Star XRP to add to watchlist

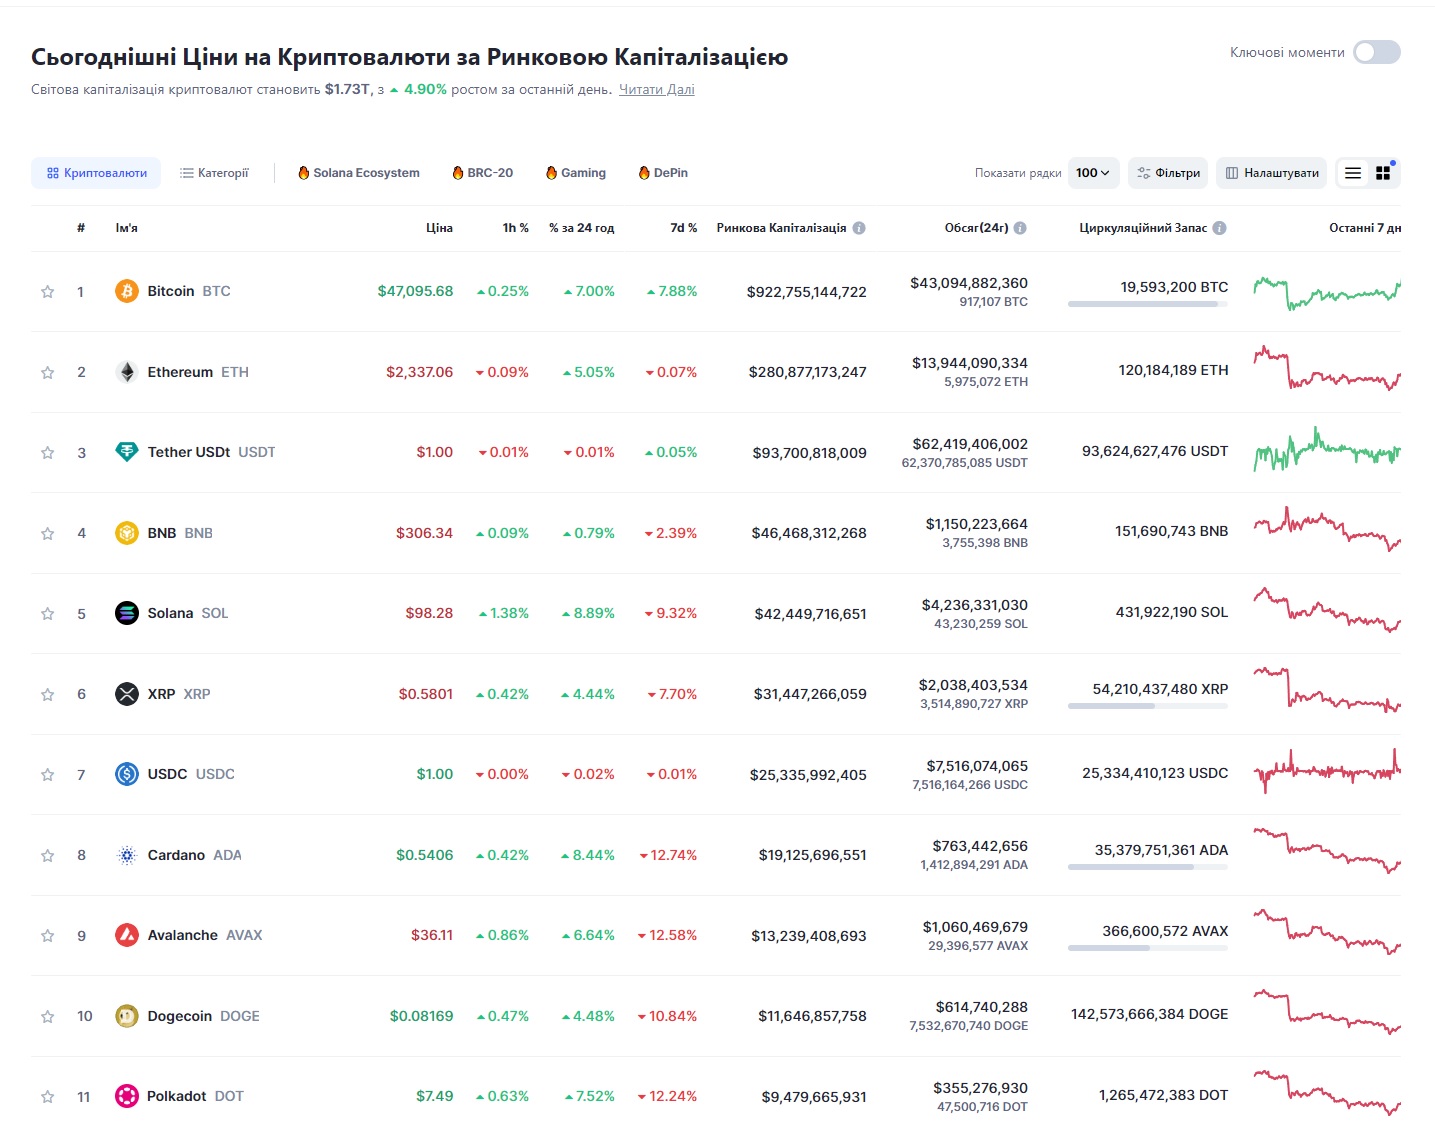[47, 694]
